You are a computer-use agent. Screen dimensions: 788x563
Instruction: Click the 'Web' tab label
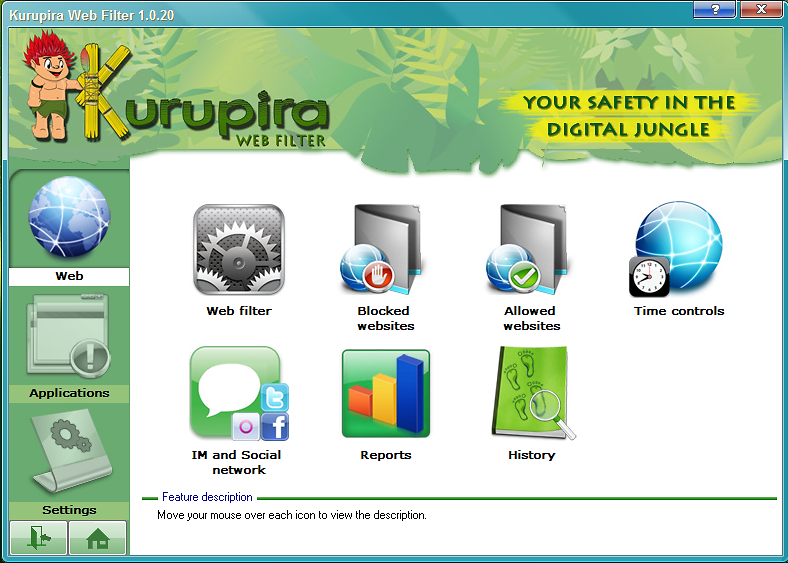(x=69, y=276)
